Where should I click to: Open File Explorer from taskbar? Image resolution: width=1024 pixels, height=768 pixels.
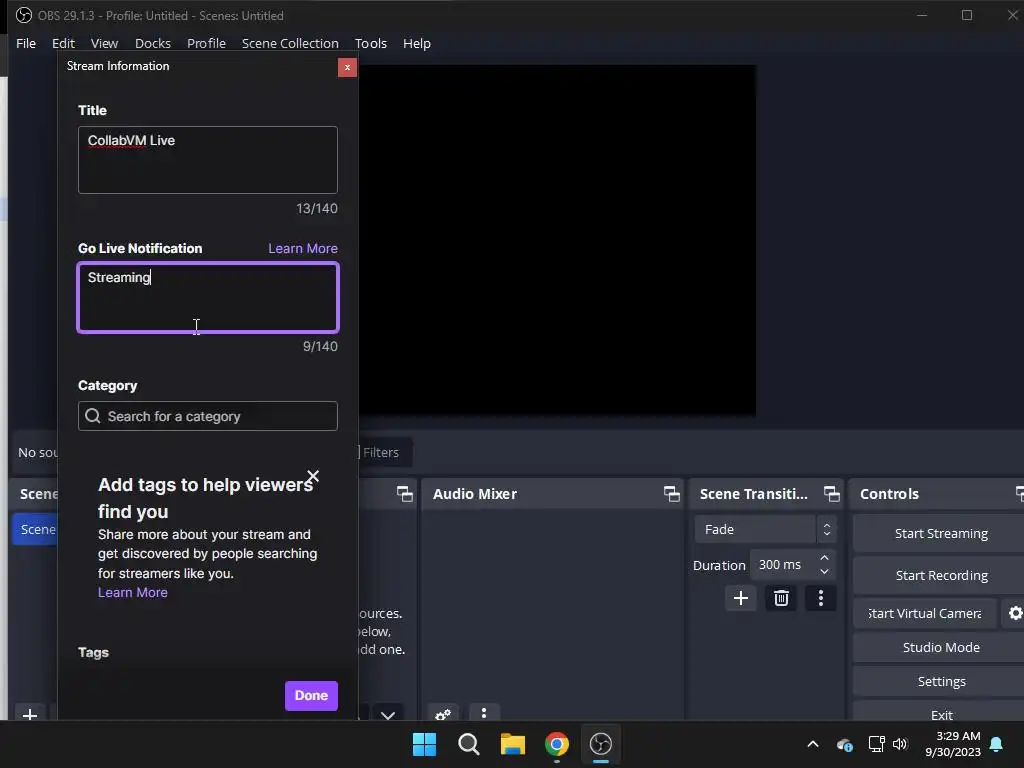point(513,744)
